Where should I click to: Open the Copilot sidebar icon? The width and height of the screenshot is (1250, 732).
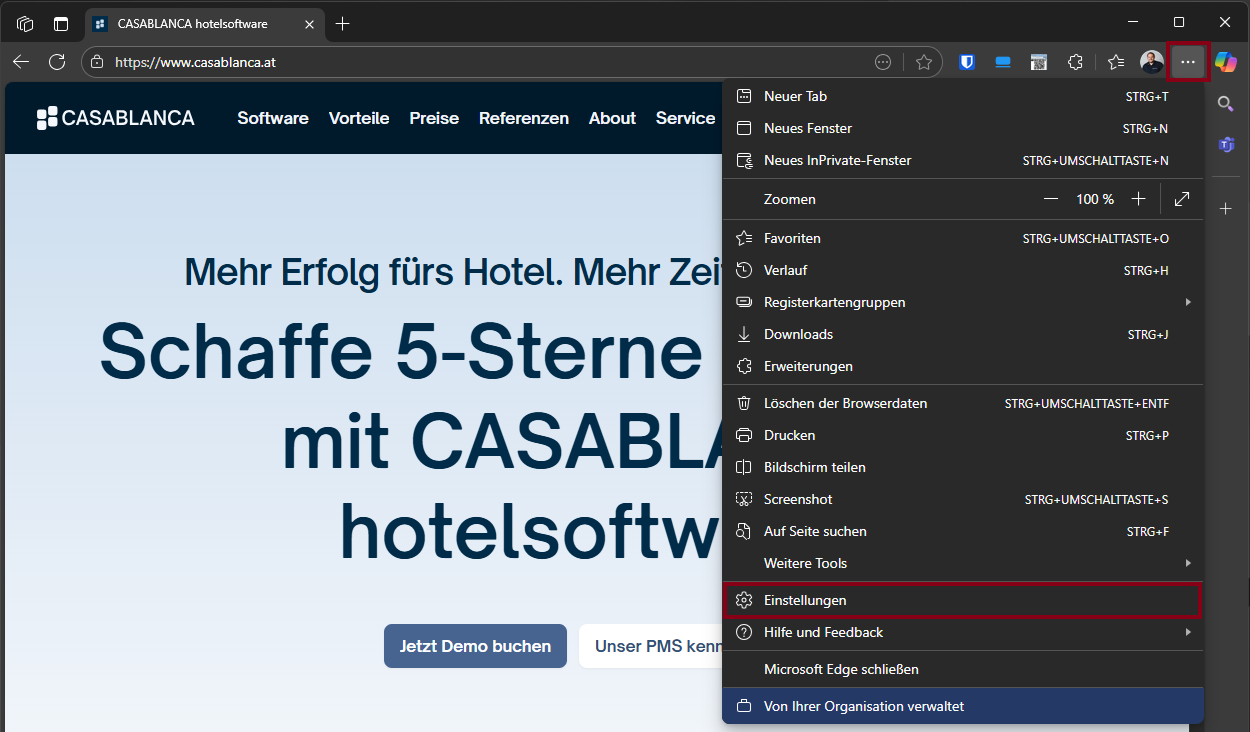point(1226,62)
